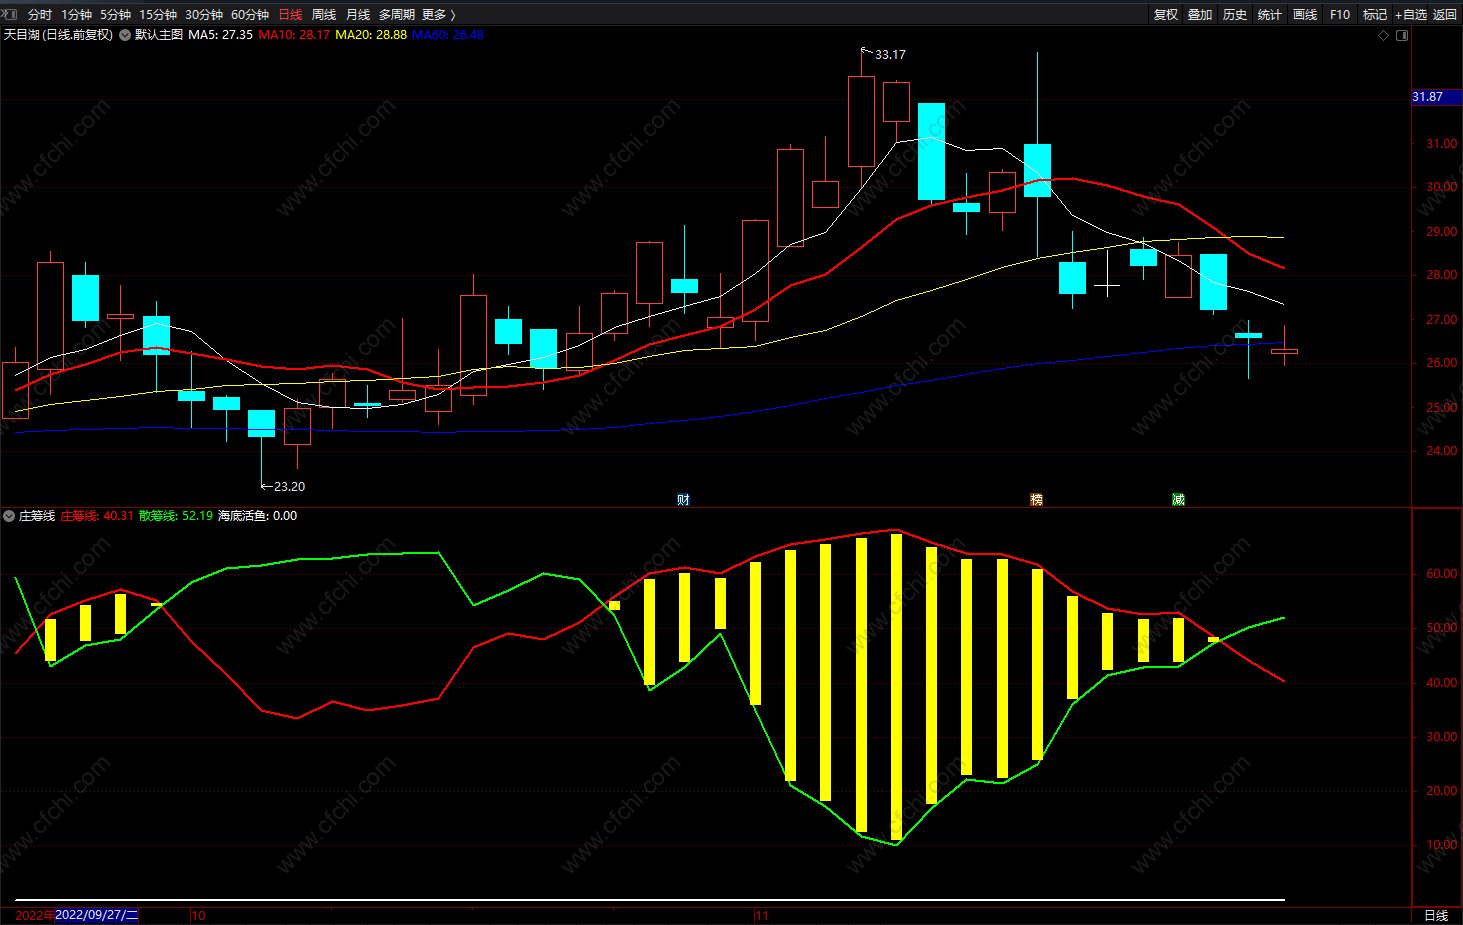1463x925 pixels.
Task: Open the 多周期 multi-period view
Action: point(397,15)
